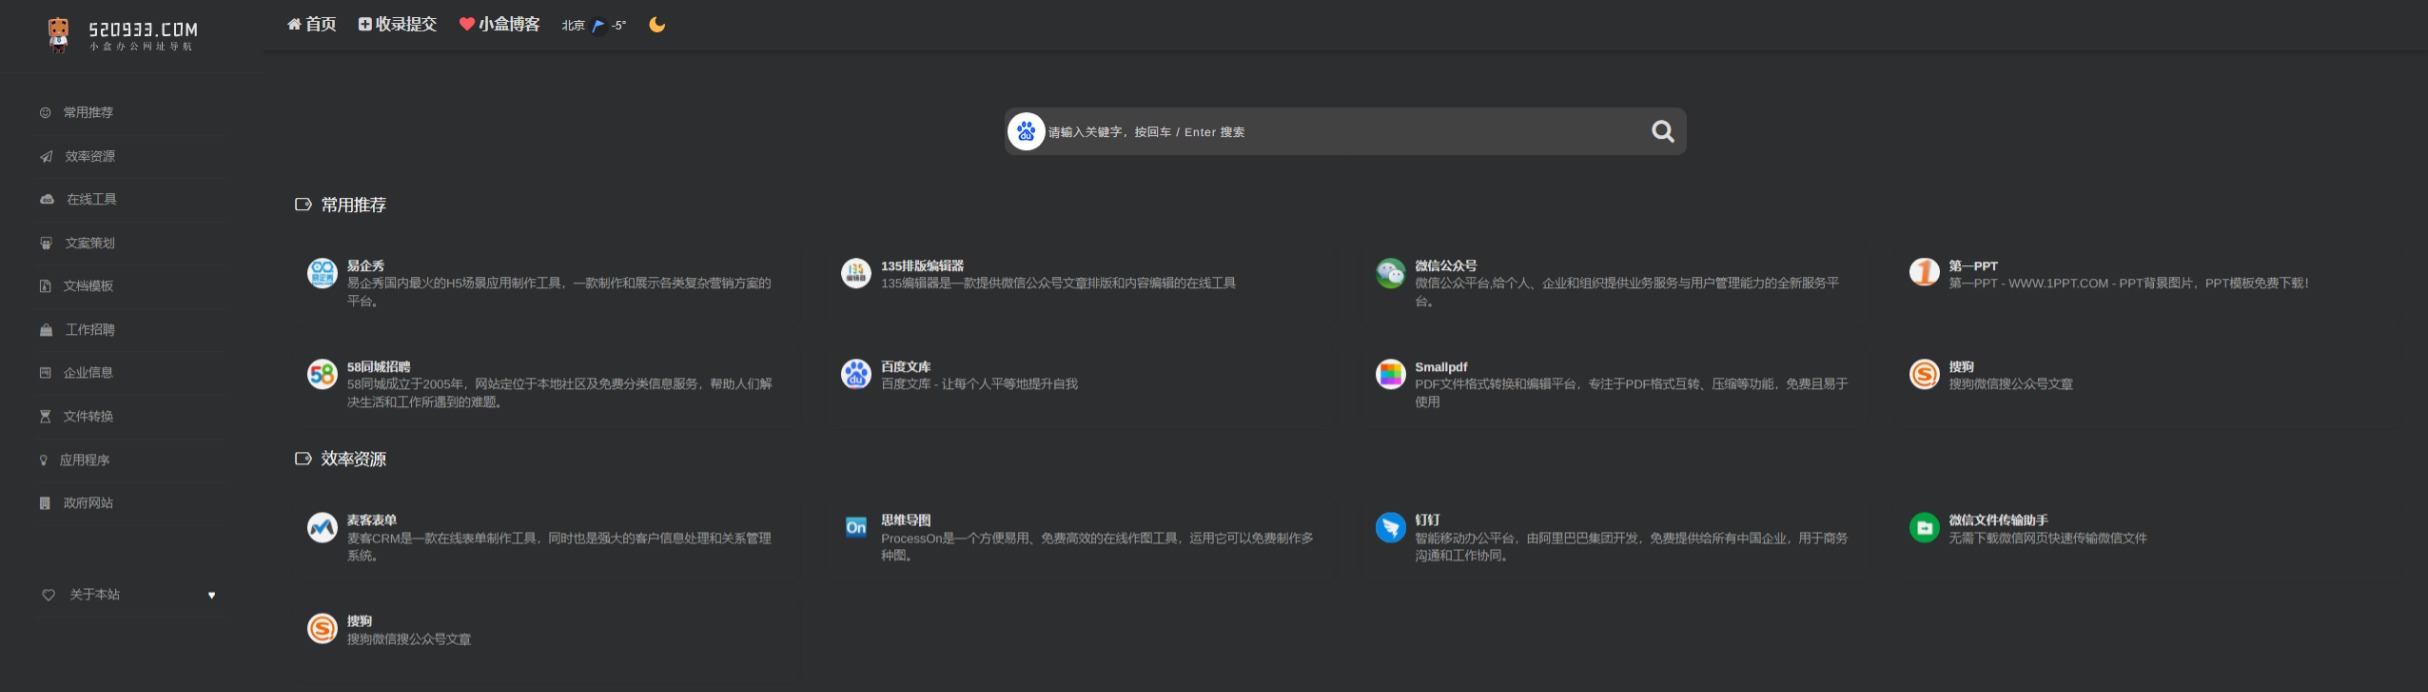
Task: Open the 第一PPT title link
Action: click(1973, 266)
